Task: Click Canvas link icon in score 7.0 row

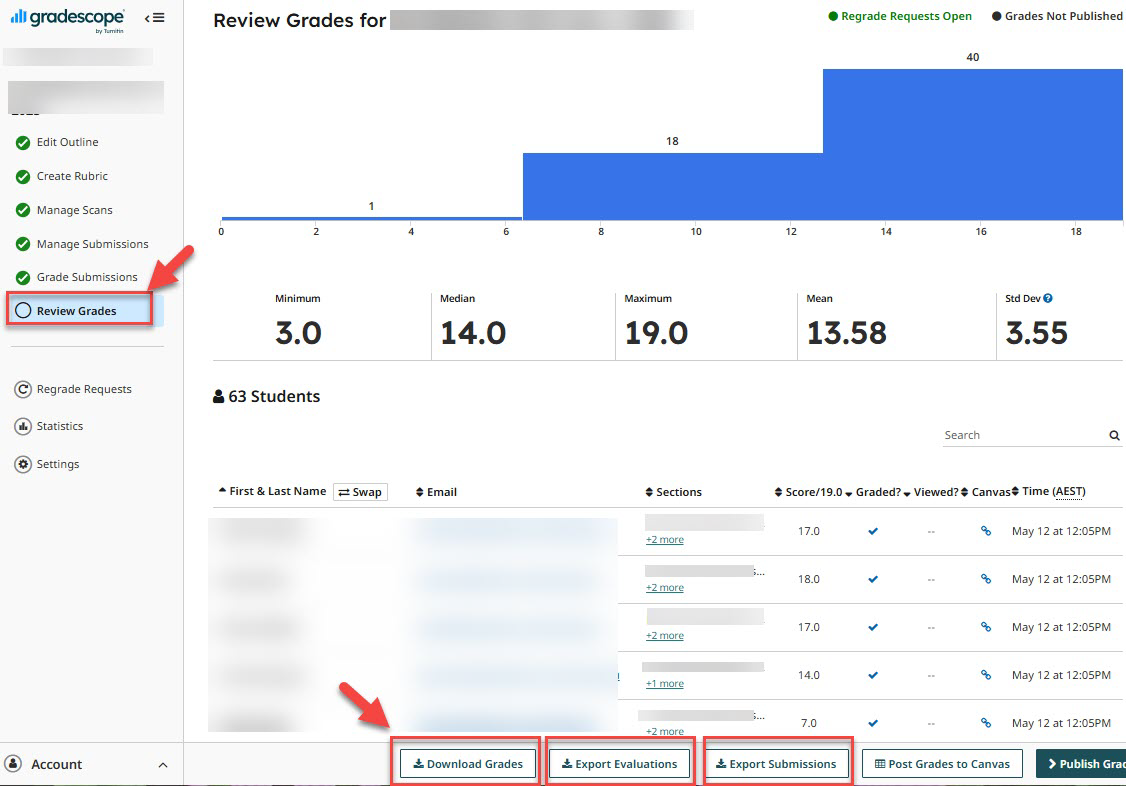Action: (986, 724)
